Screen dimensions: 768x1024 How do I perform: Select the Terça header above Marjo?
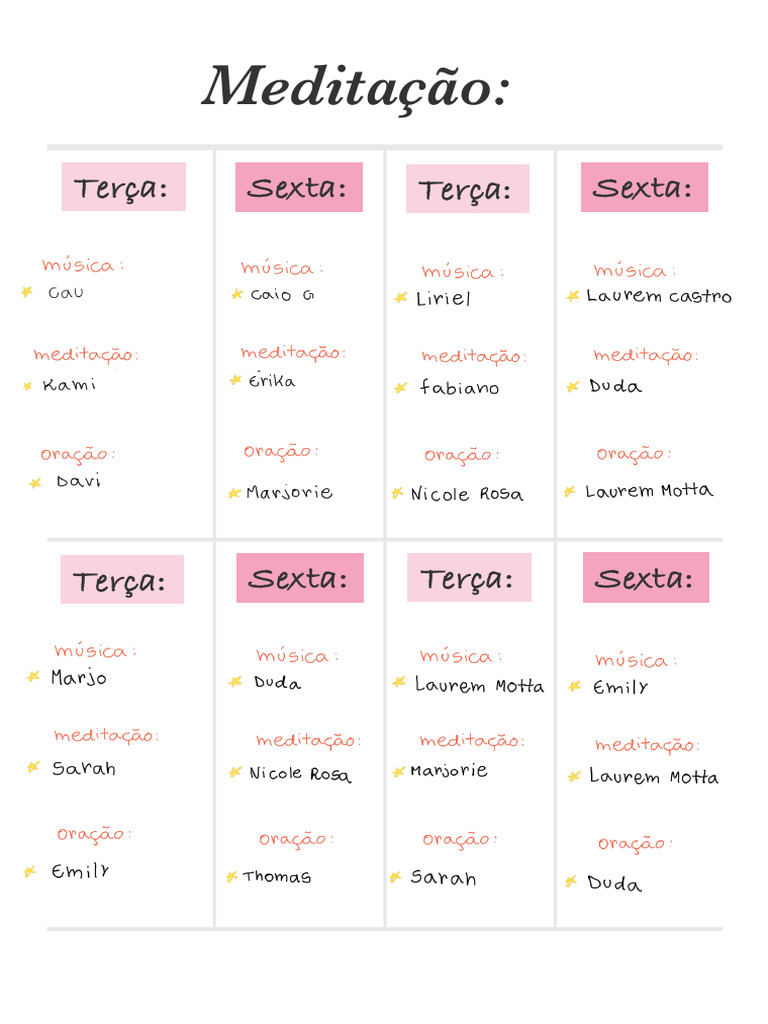[122, 580]
